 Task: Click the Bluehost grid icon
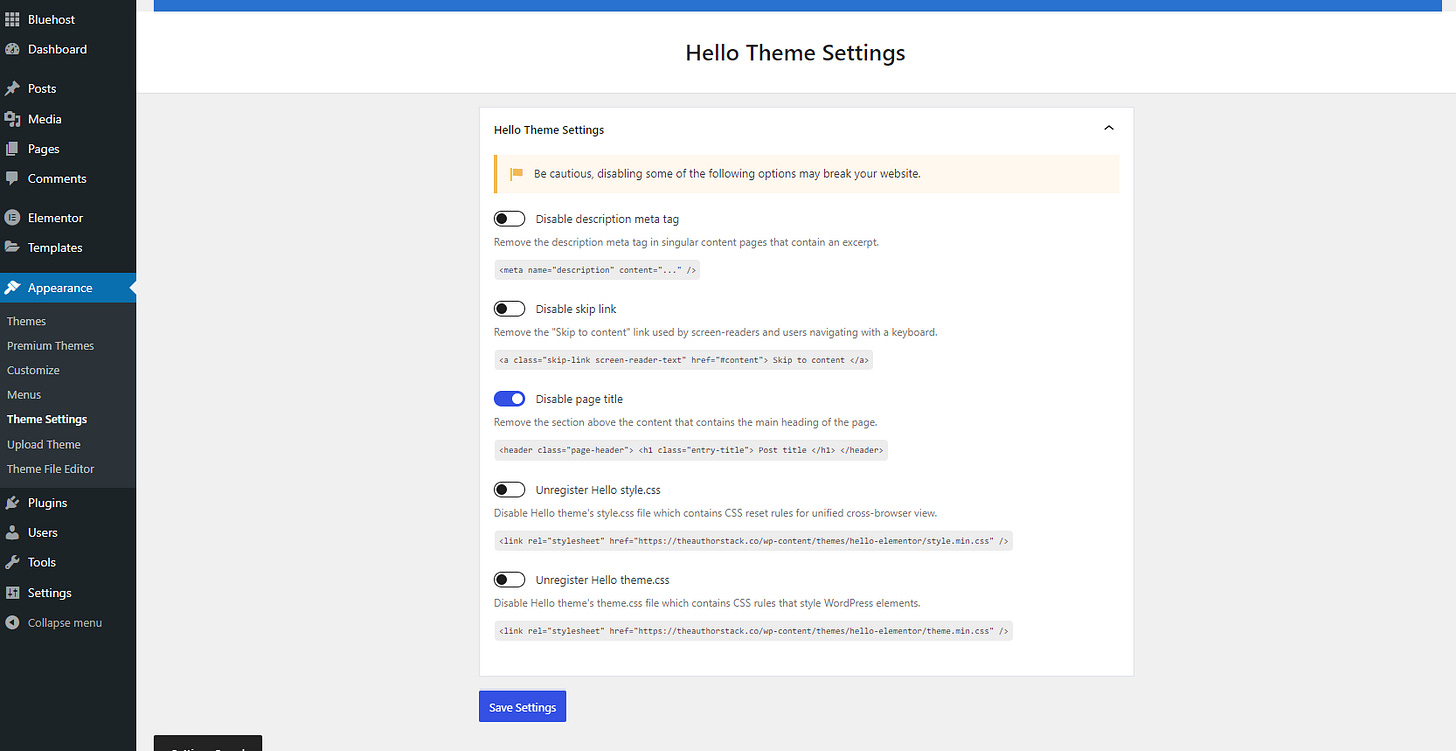tap(12, 19)
